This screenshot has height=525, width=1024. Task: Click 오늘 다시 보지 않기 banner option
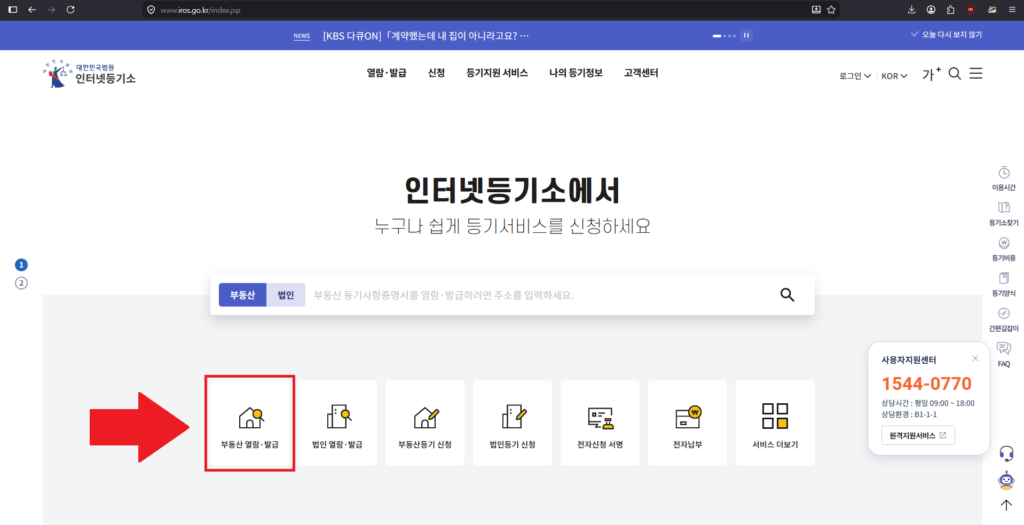point(946,35)
